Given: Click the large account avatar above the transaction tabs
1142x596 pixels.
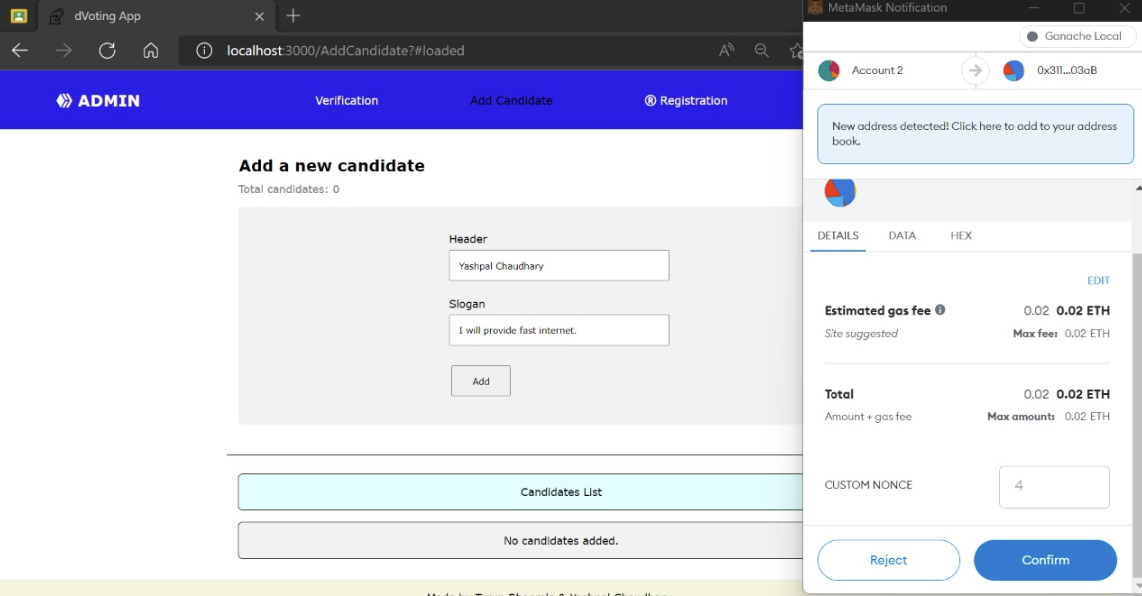Looking at the screenshot, I should click(x=838, y=192).
